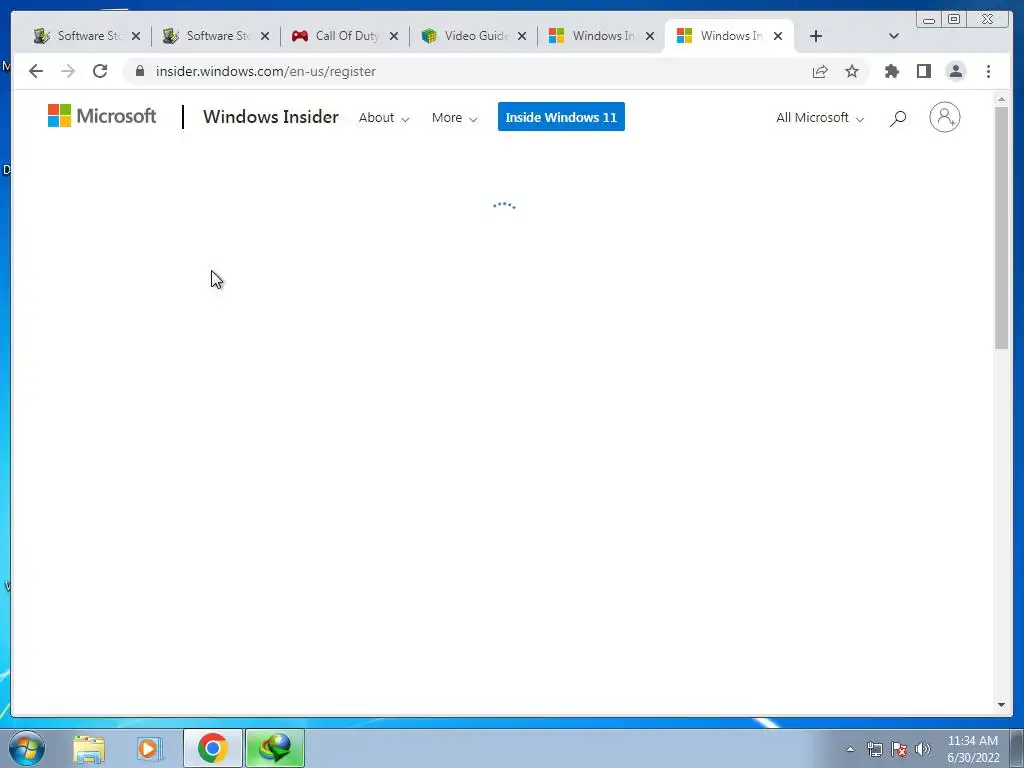Click the browser forward arrow
The height and width of the screenshot is (768, 1024).
point(68,71)
